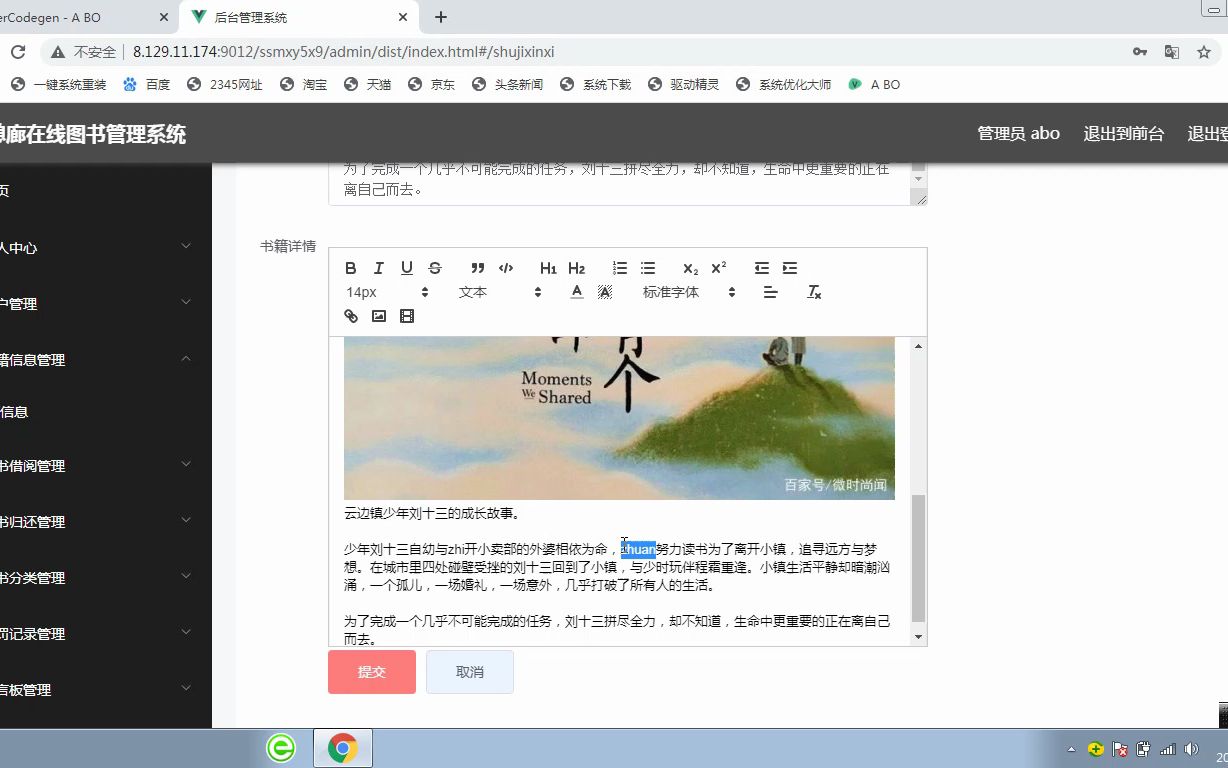Open the font color picker
Viewport: 1228px width, 768px height.
pos(576,292)
